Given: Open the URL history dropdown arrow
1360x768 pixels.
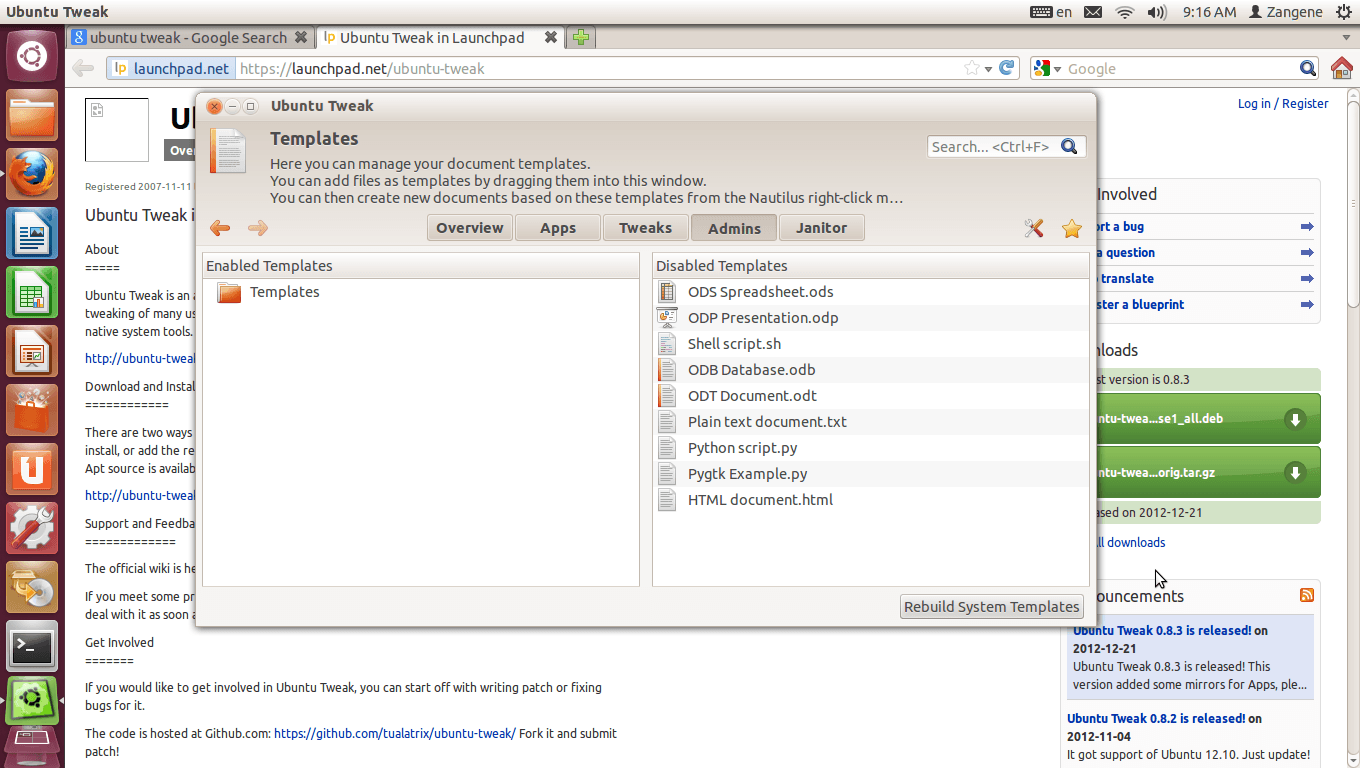Looking at the screenshot, I should click(988, 69).
